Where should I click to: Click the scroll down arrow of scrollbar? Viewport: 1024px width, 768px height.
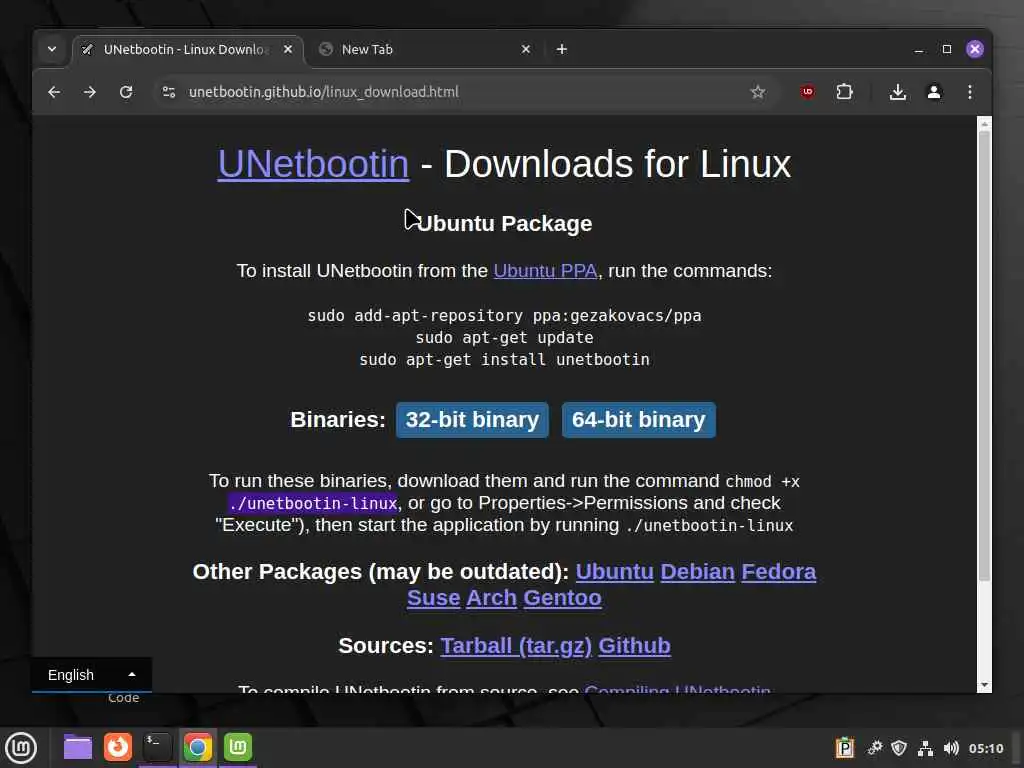(x=984, y=686)
